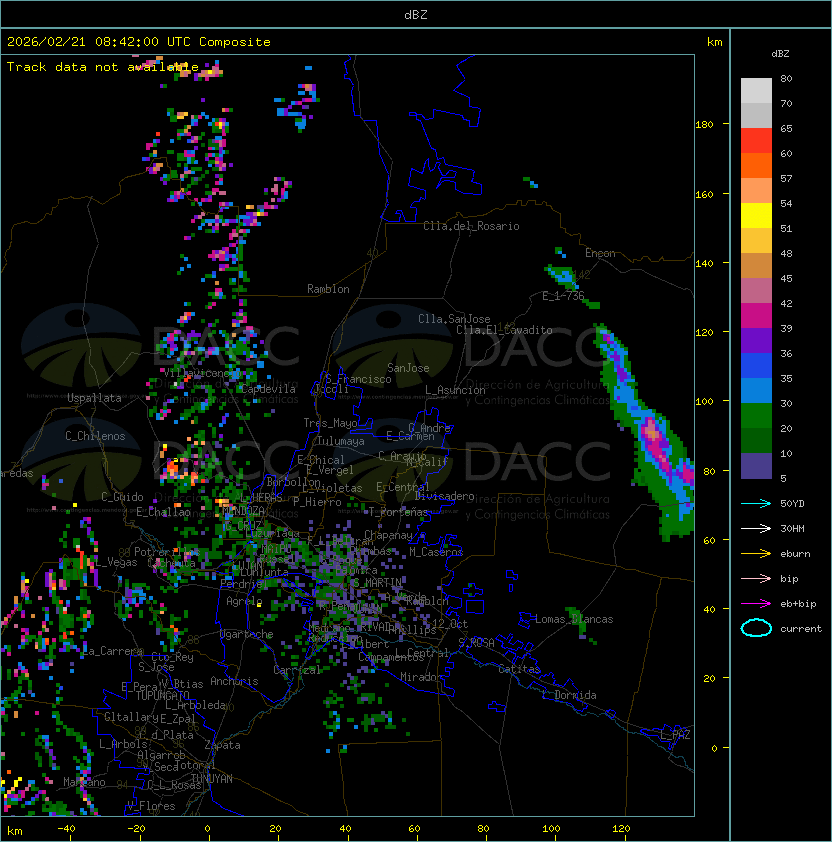
Task: Click the '120' tick on the horizontal km axis
Action: pos(621,829)
